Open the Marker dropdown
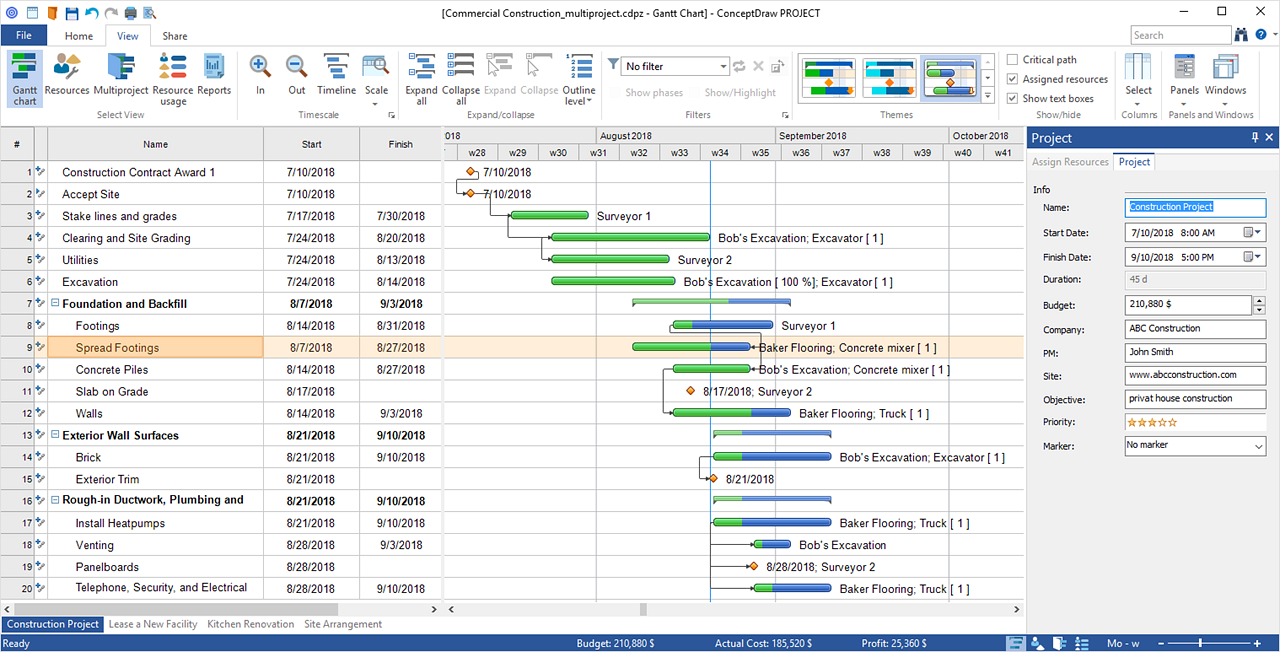 pos(1195,446)
